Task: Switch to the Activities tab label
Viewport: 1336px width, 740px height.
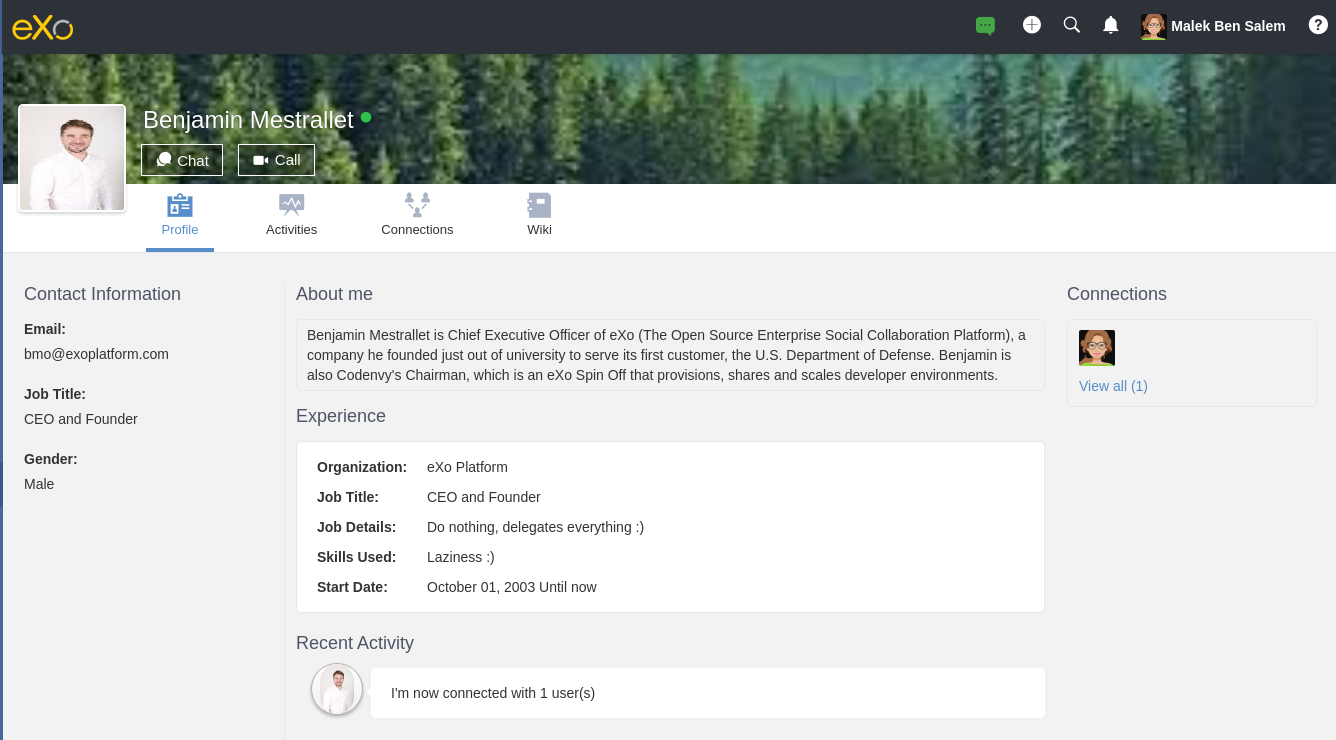Action: click(291, 230)
